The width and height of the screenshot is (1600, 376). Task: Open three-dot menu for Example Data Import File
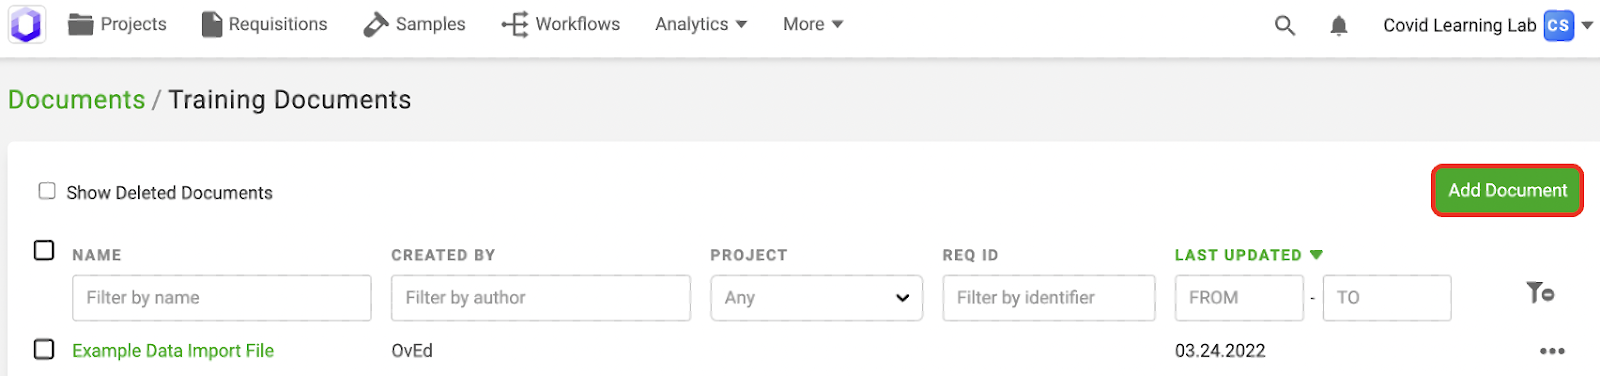[x=1552, y=351]
